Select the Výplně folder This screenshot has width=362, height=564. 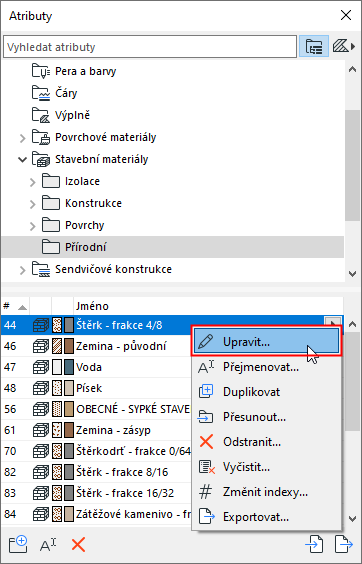(x=72, y=115)
